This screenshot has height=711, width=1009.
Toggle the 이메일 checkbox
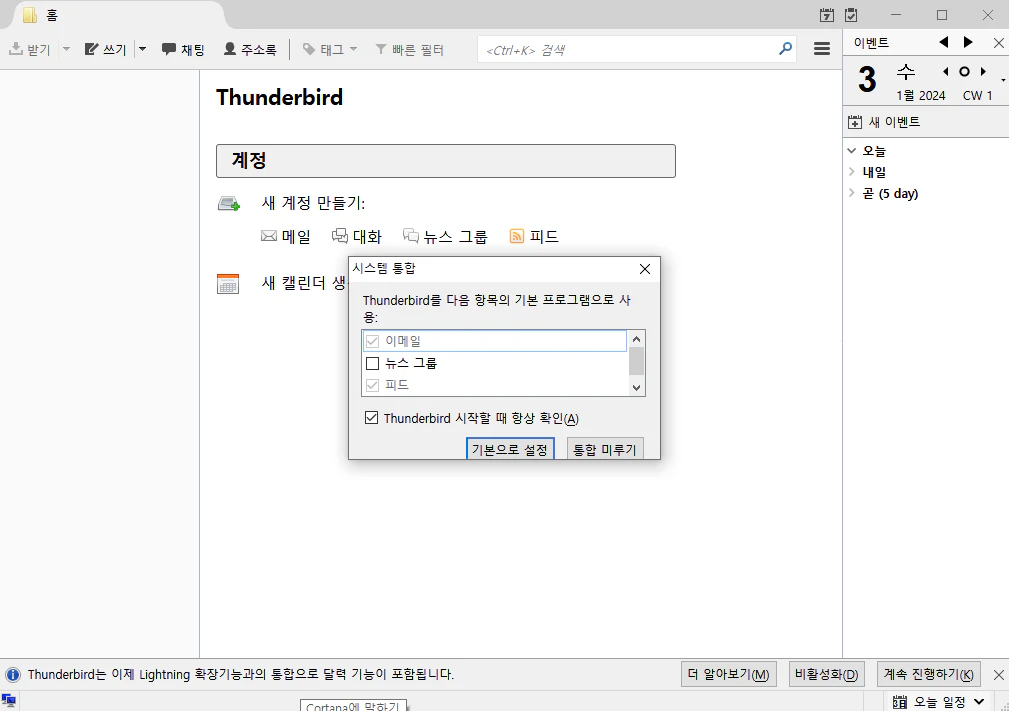(x=372, y=341)
